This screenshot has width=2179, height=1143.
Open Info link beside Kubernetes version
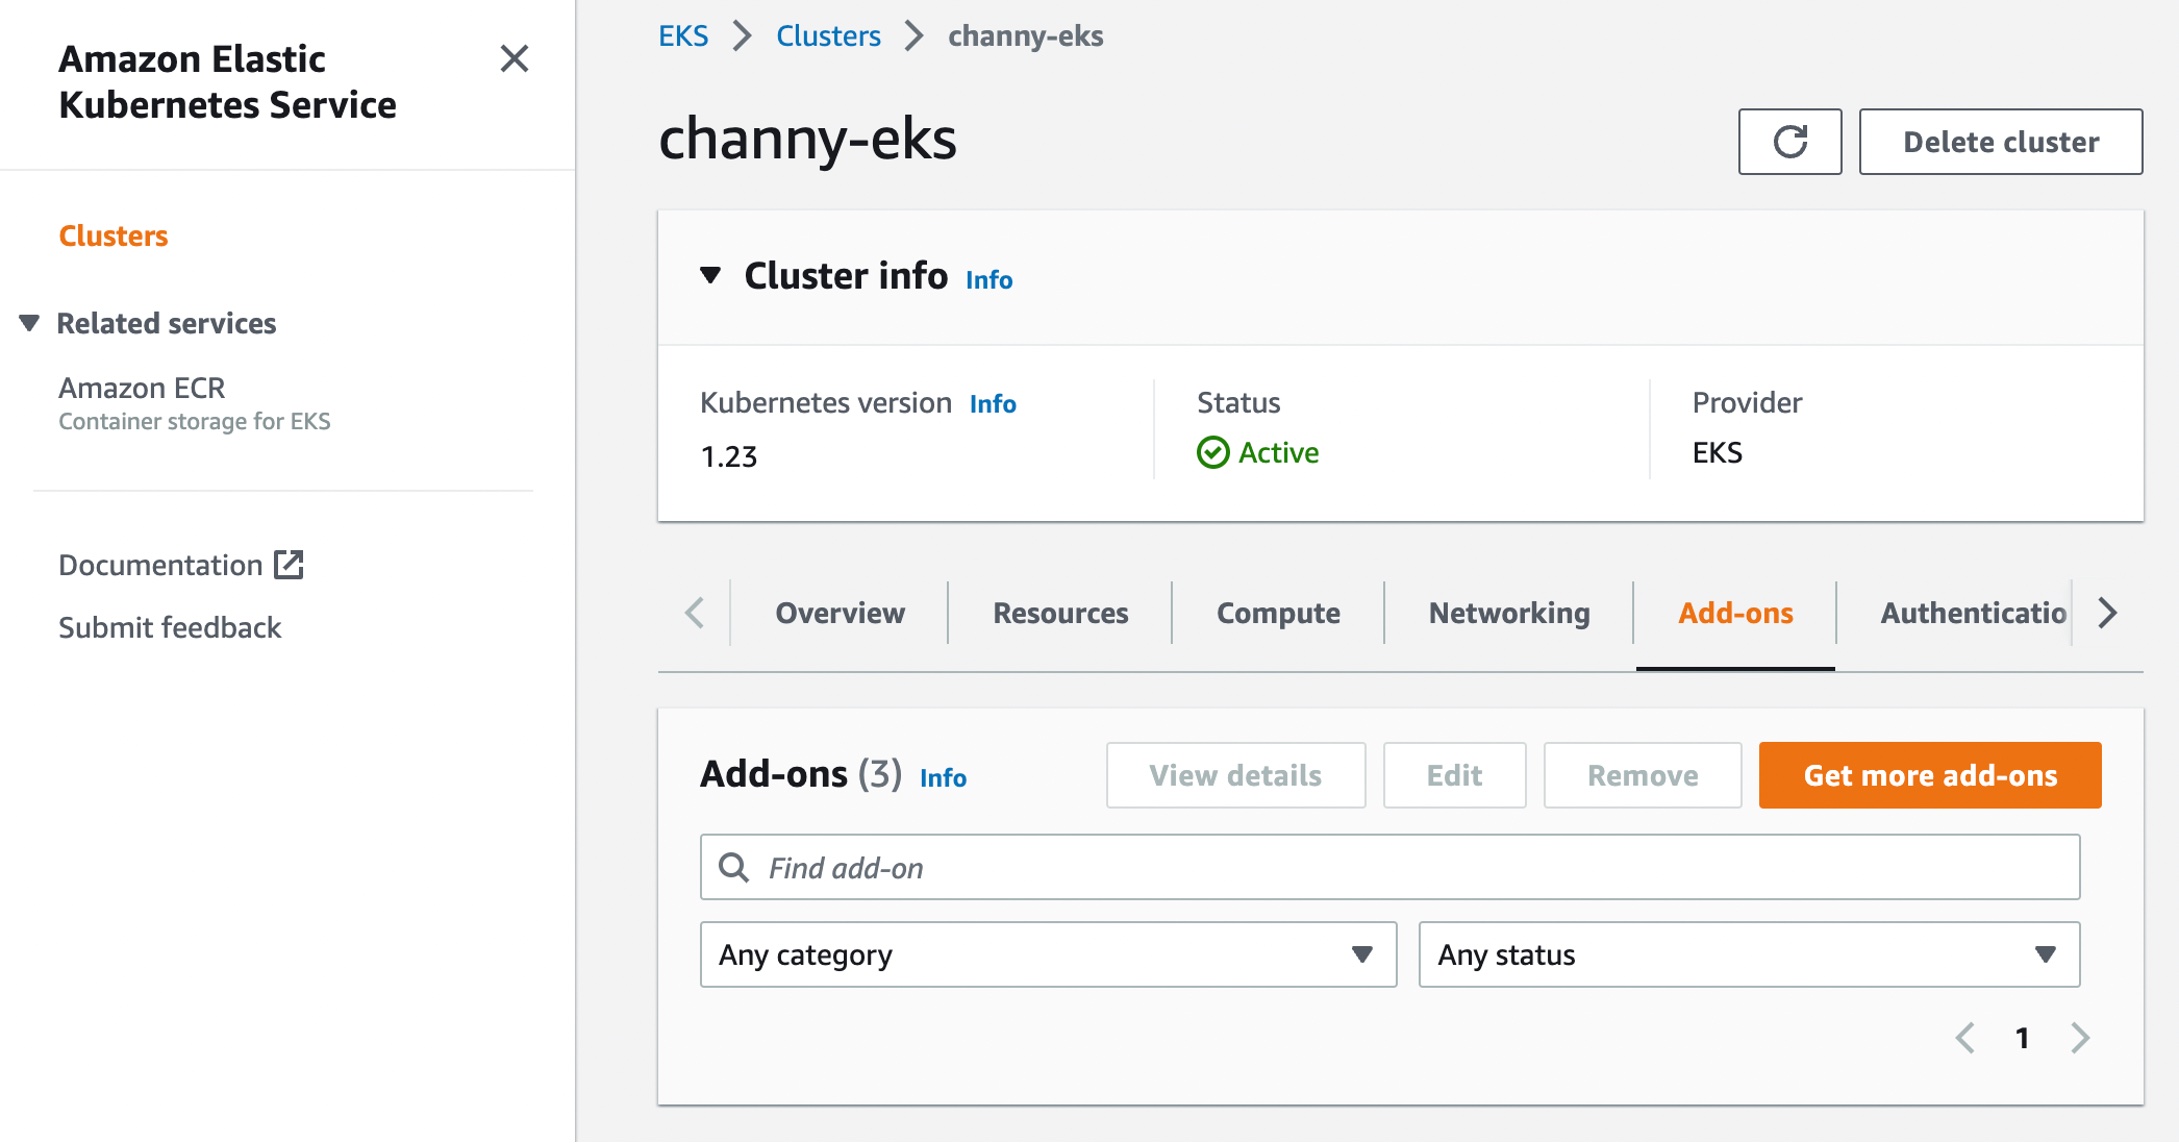[x=993, y=404]
